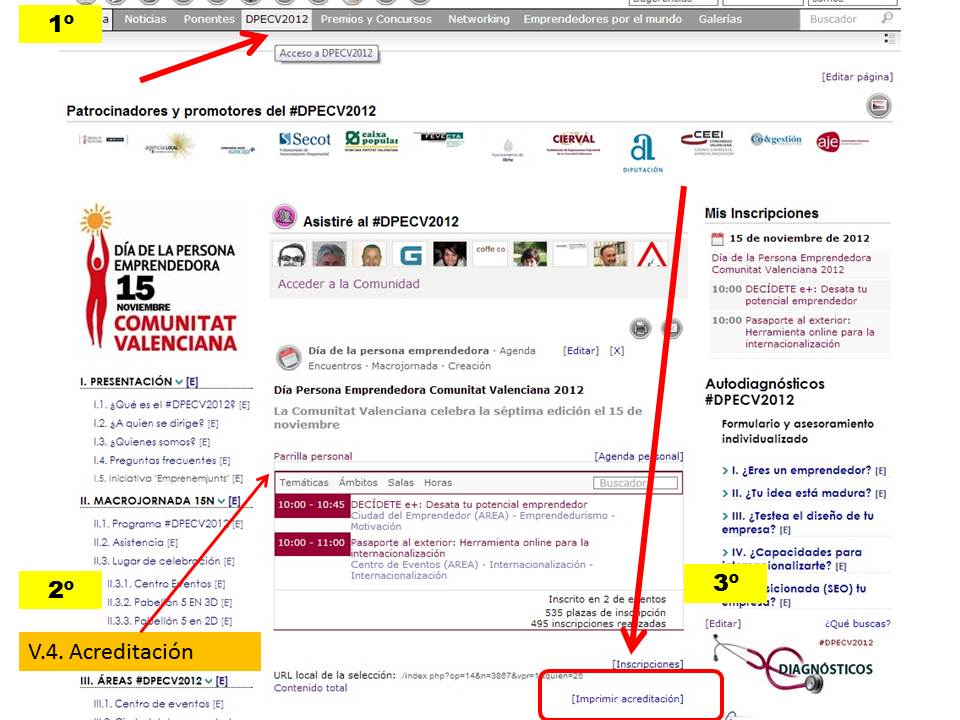
Task: Click the Imprimir acreditación link
Action: tap(627, 699)
